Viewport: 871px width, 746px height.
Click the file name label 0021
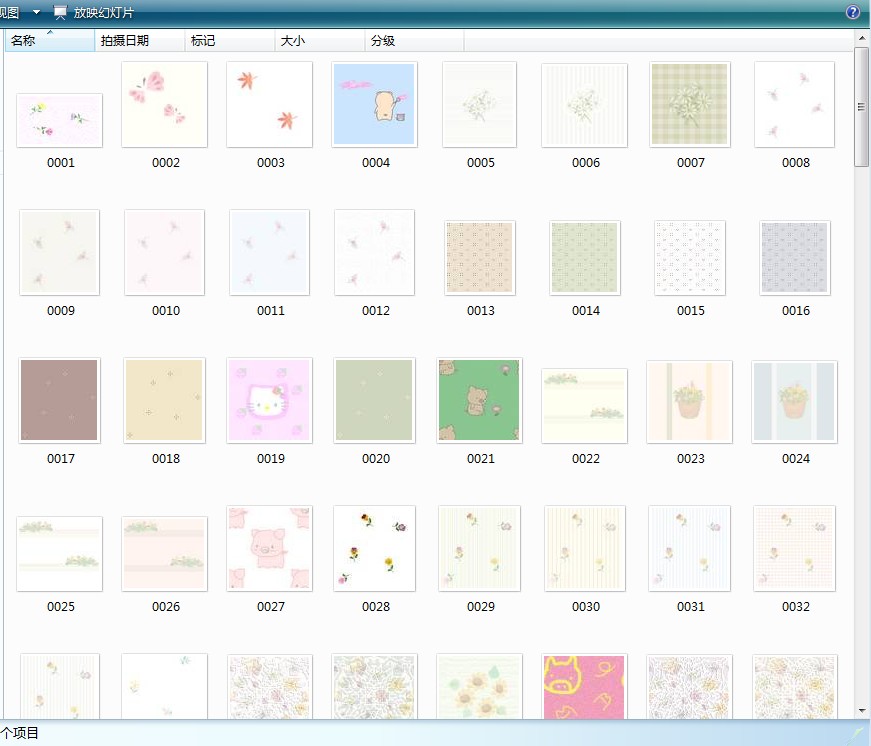480,459
